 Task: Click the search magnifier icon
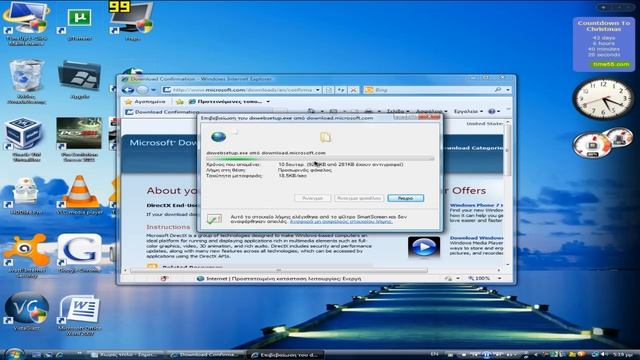(x=498, y=90)
